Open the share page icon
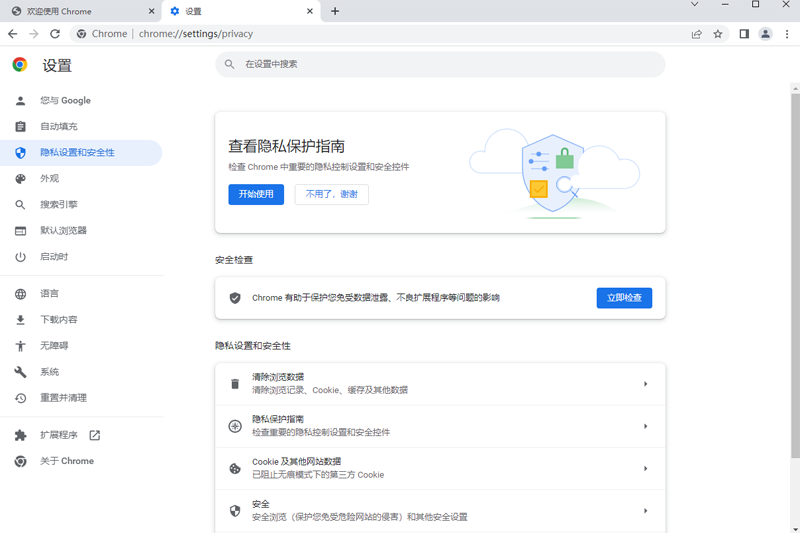800x533 pixels. pyautogui.click(x=696, y=34)
